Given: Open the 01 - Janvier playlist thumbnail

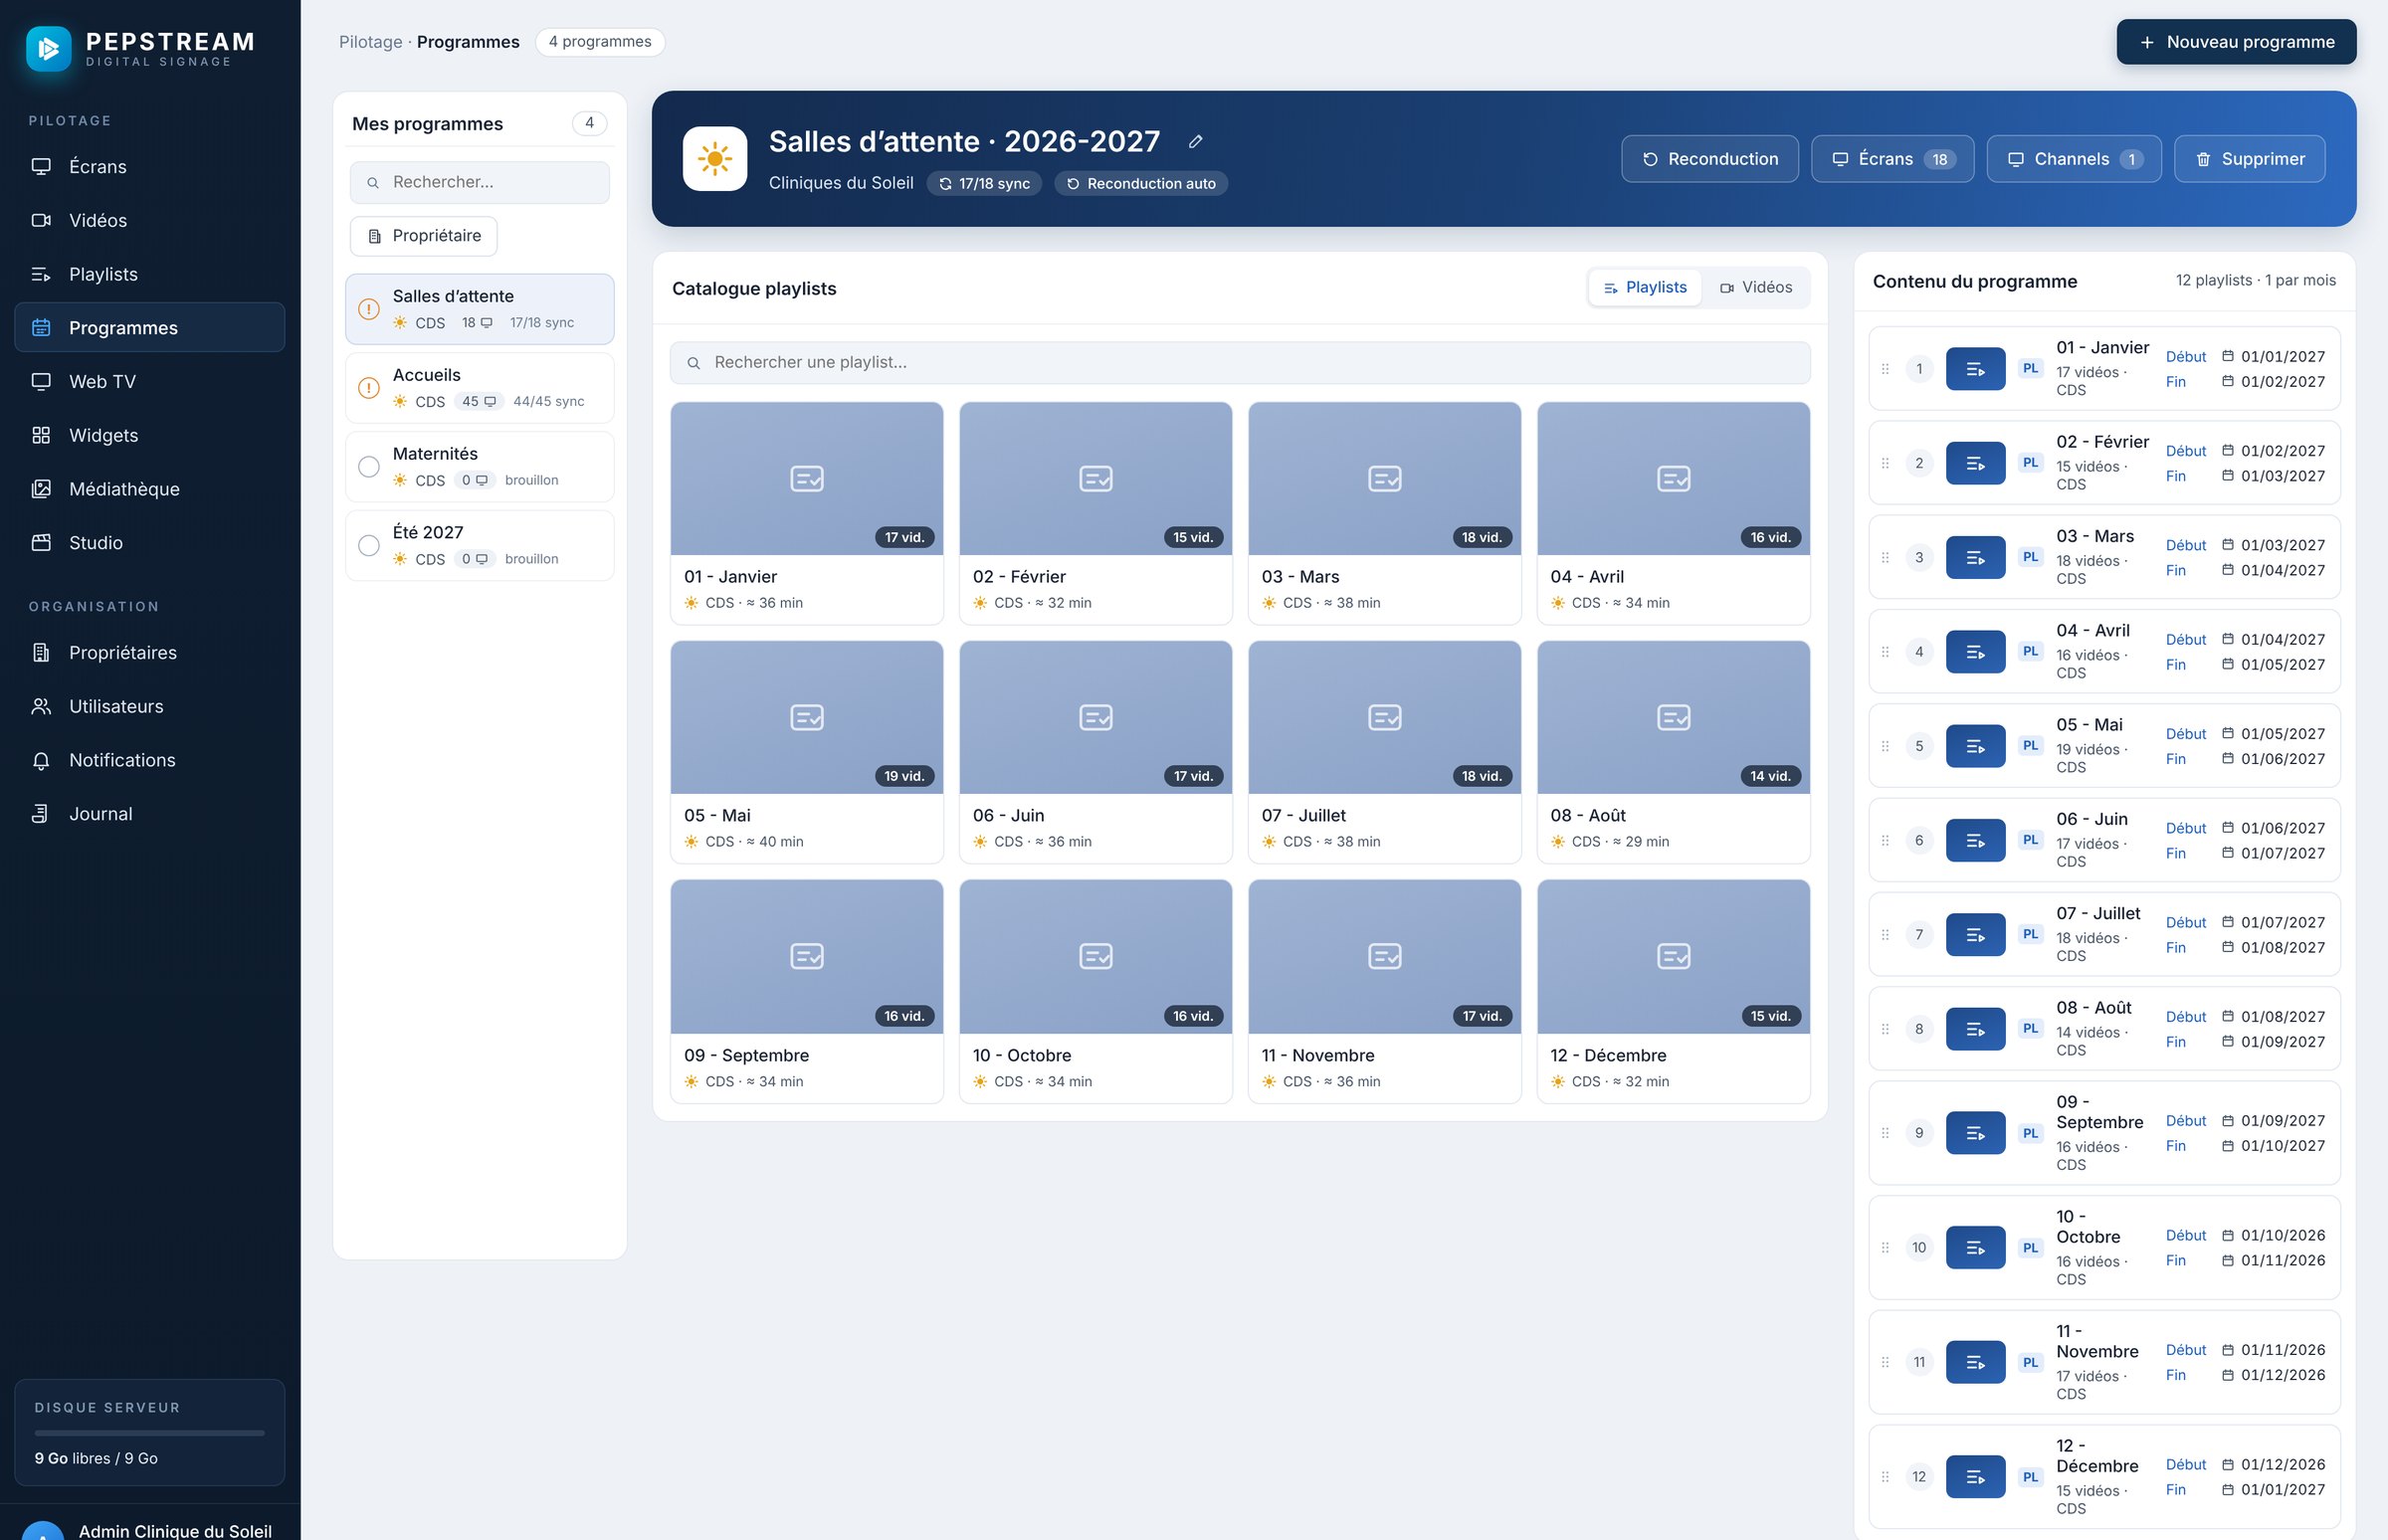Looking at the screenshot, I should (x=807, y=479).
